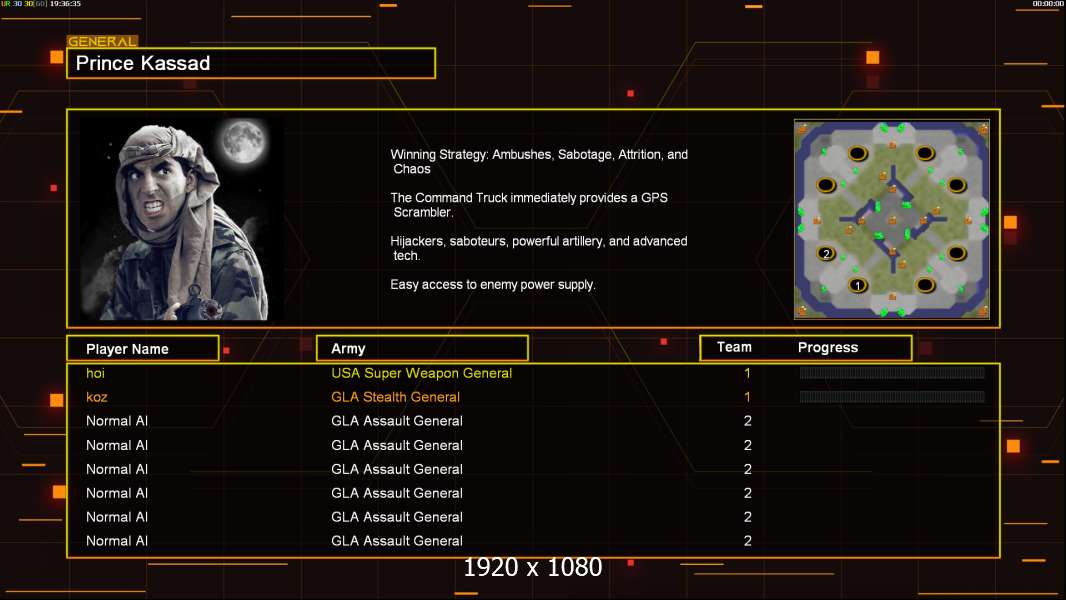The image size is (1066, 600).
Task: Select Prince Kassad's portrait image
Action: (180, 219)
